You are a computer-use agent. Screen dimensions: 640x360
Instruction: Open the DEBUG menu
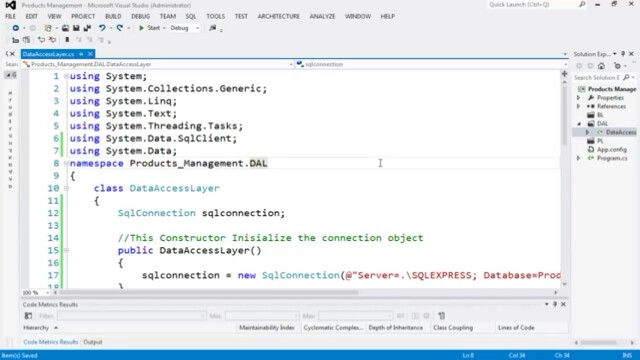point(140,16)
